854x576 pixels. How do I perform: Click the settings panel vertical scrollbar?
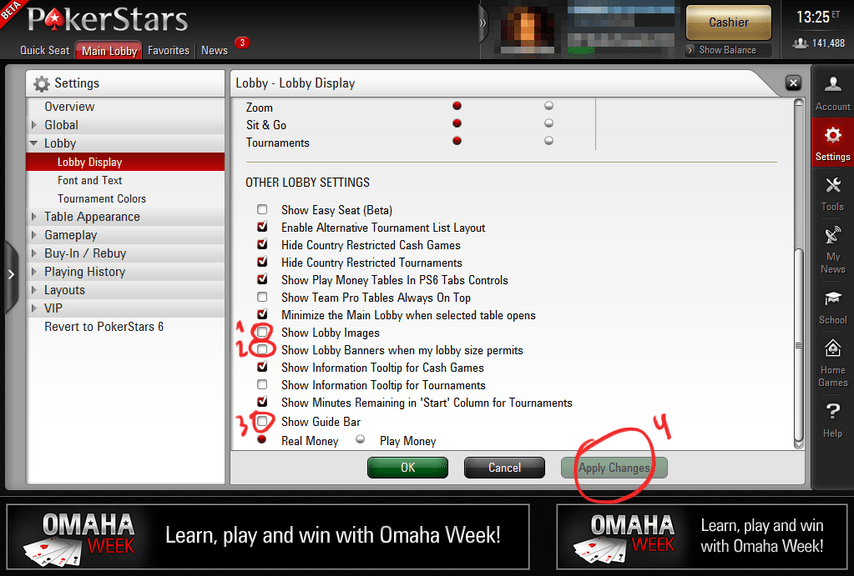click(798, 274)
